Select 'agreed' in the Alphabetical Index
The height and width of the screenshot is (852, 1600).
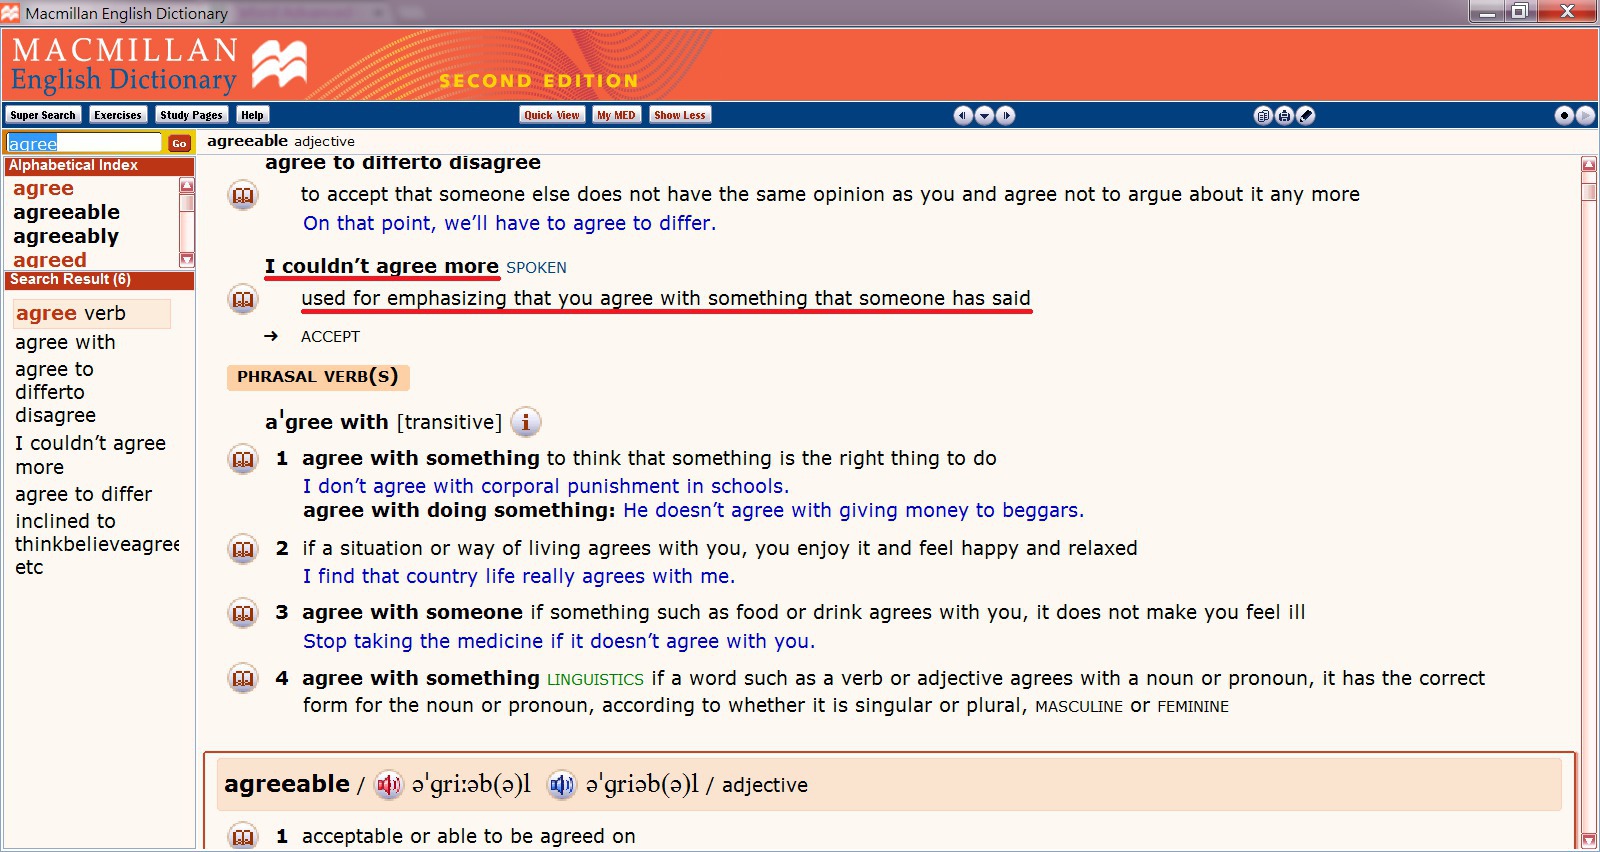50,260
